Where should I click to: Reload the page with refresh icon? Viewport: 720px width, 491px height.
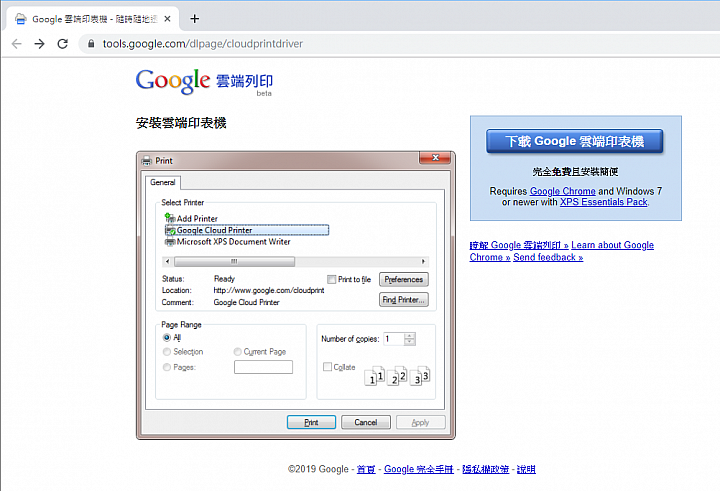[x=62, y=44]
